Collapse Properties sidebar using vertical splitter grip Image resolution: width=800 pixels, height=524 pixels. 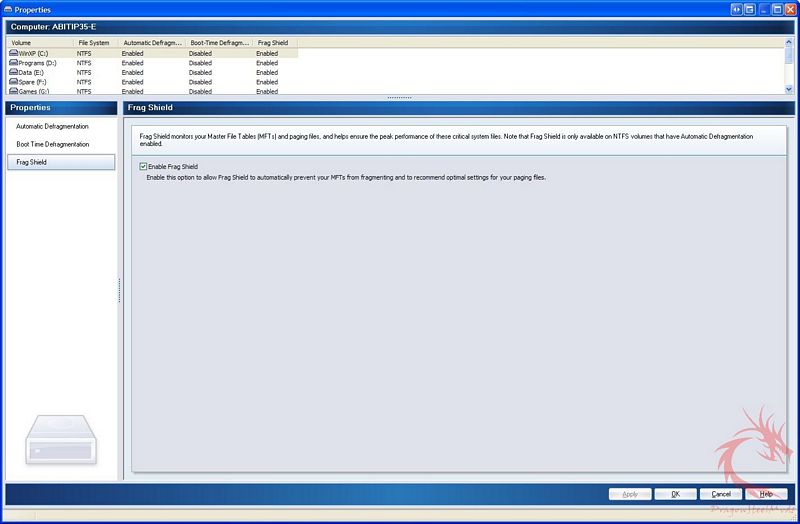[x=120, y=290]
